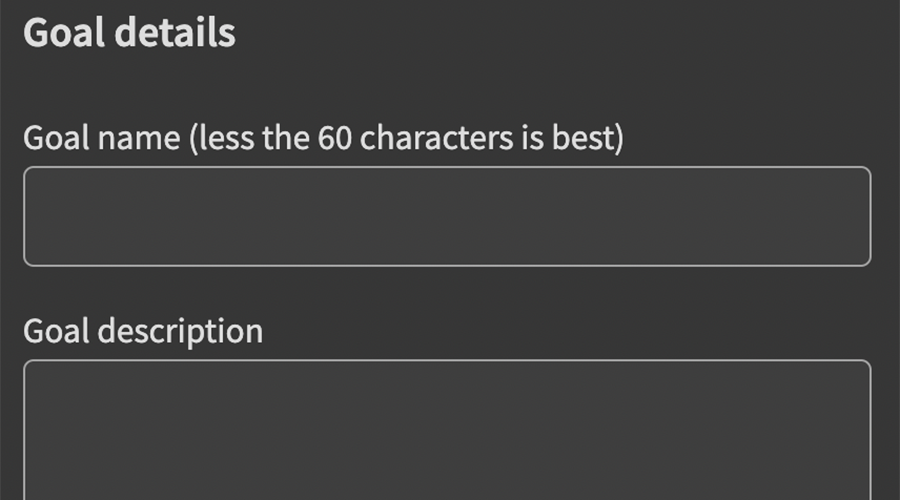
Task: Place cursor in Goal name box
Action: pos(447,216)
